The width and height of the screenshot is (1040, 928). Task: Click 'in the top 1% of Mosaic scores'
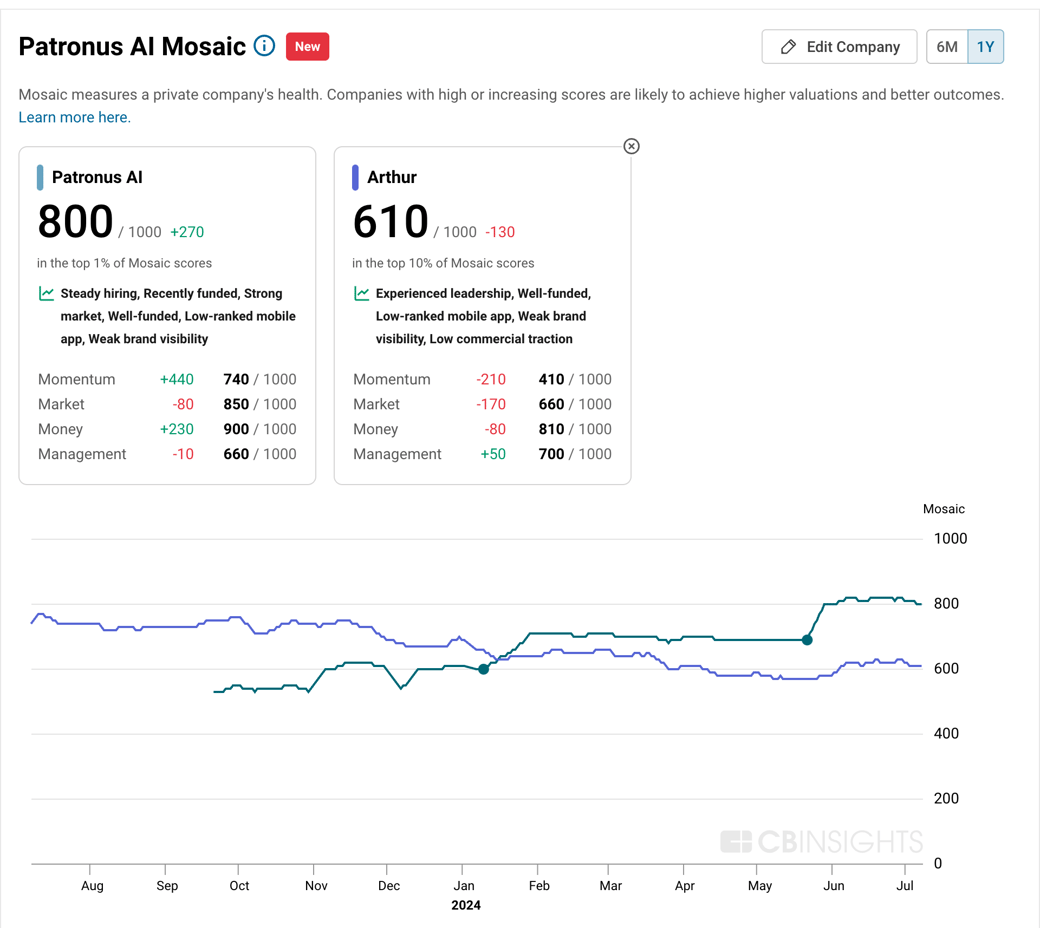tap(124, 263)
